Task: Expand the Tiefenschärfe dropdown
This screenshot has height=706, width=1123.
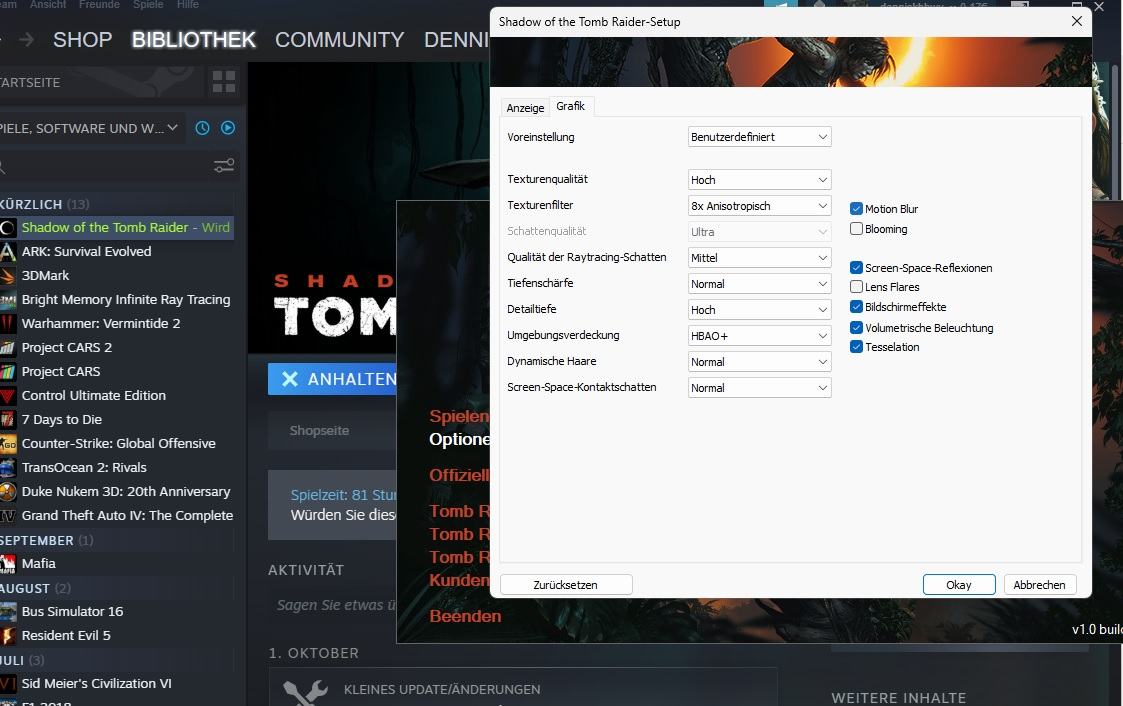Action: point(759,284)
